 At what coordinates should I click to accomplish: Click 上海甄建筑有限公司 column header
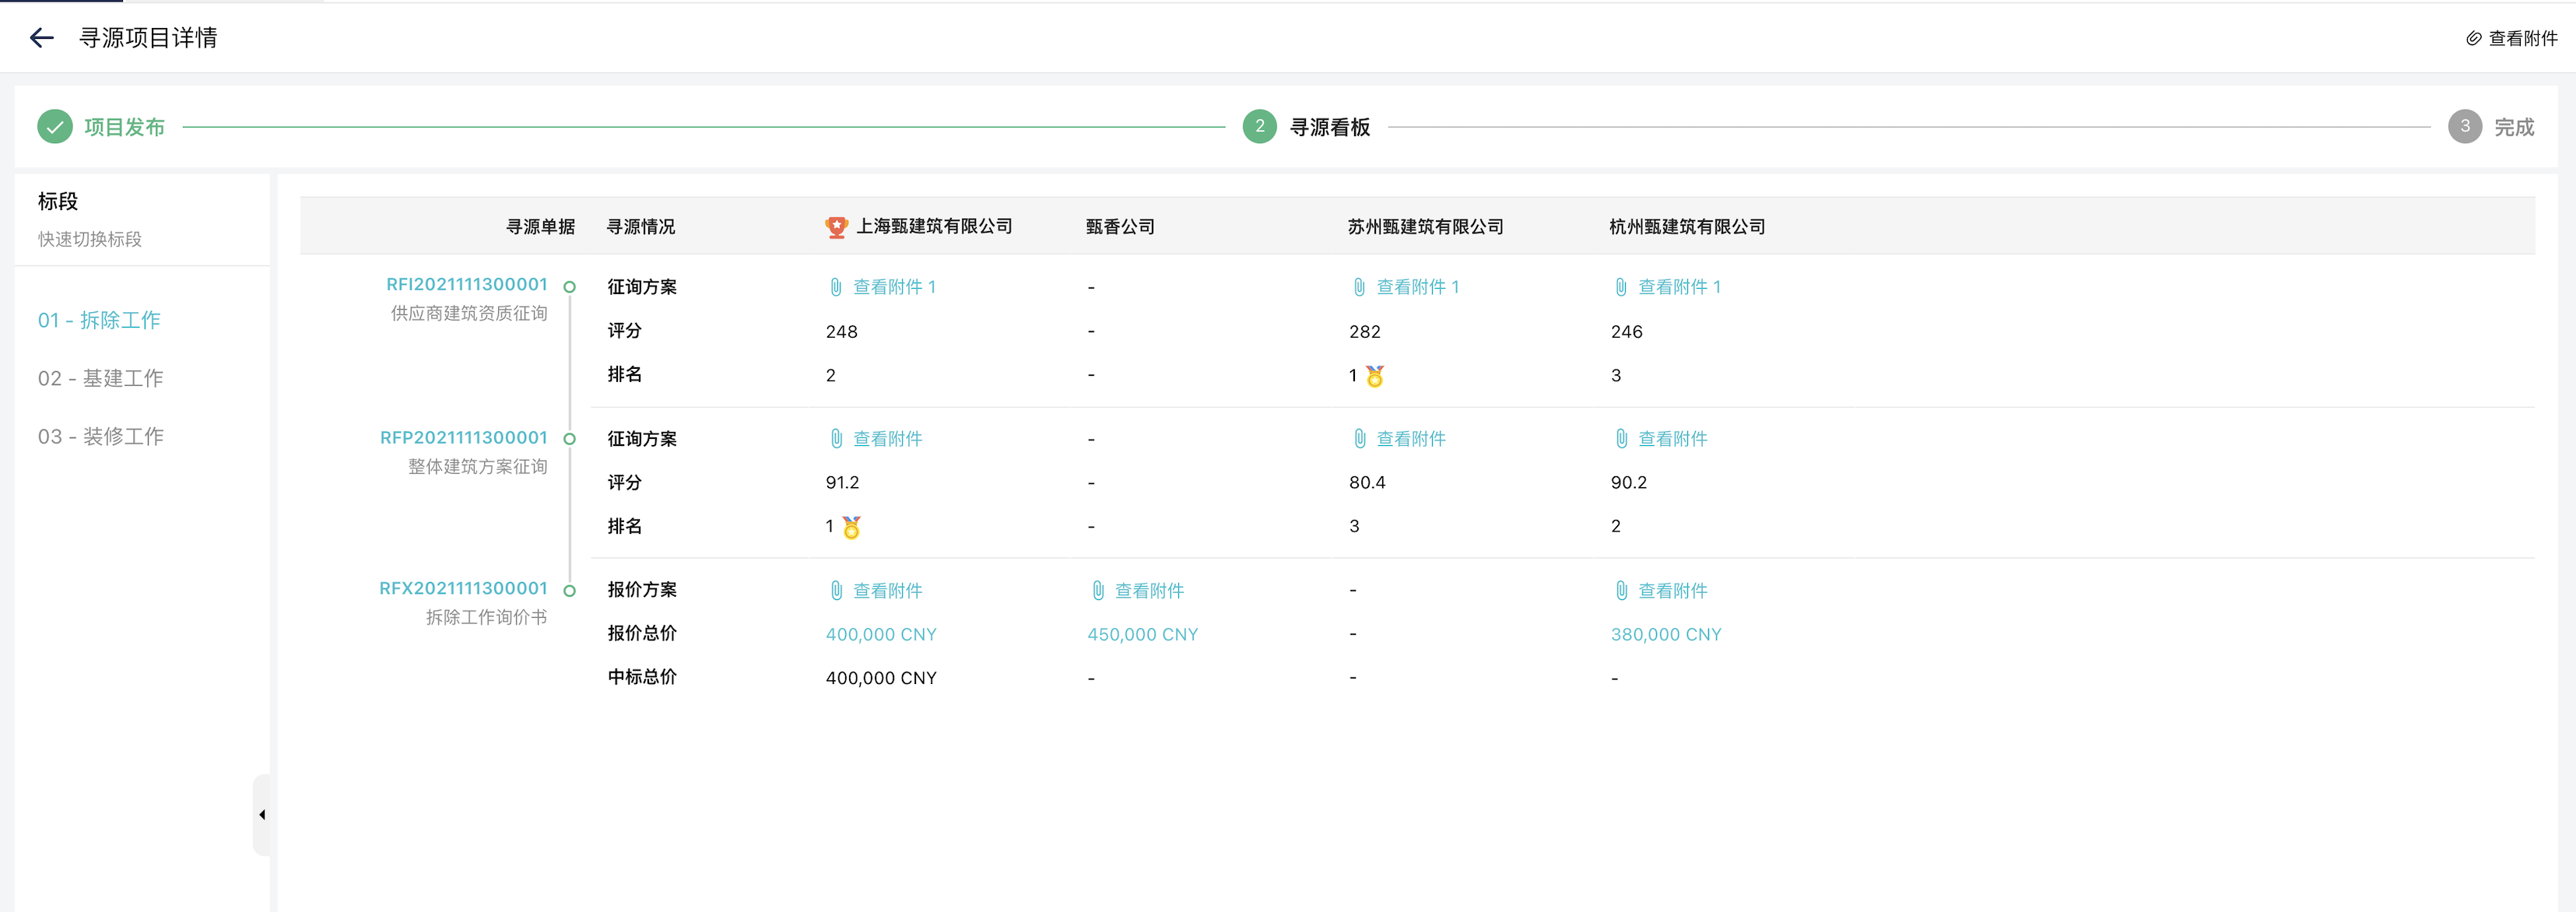(934, 227)
